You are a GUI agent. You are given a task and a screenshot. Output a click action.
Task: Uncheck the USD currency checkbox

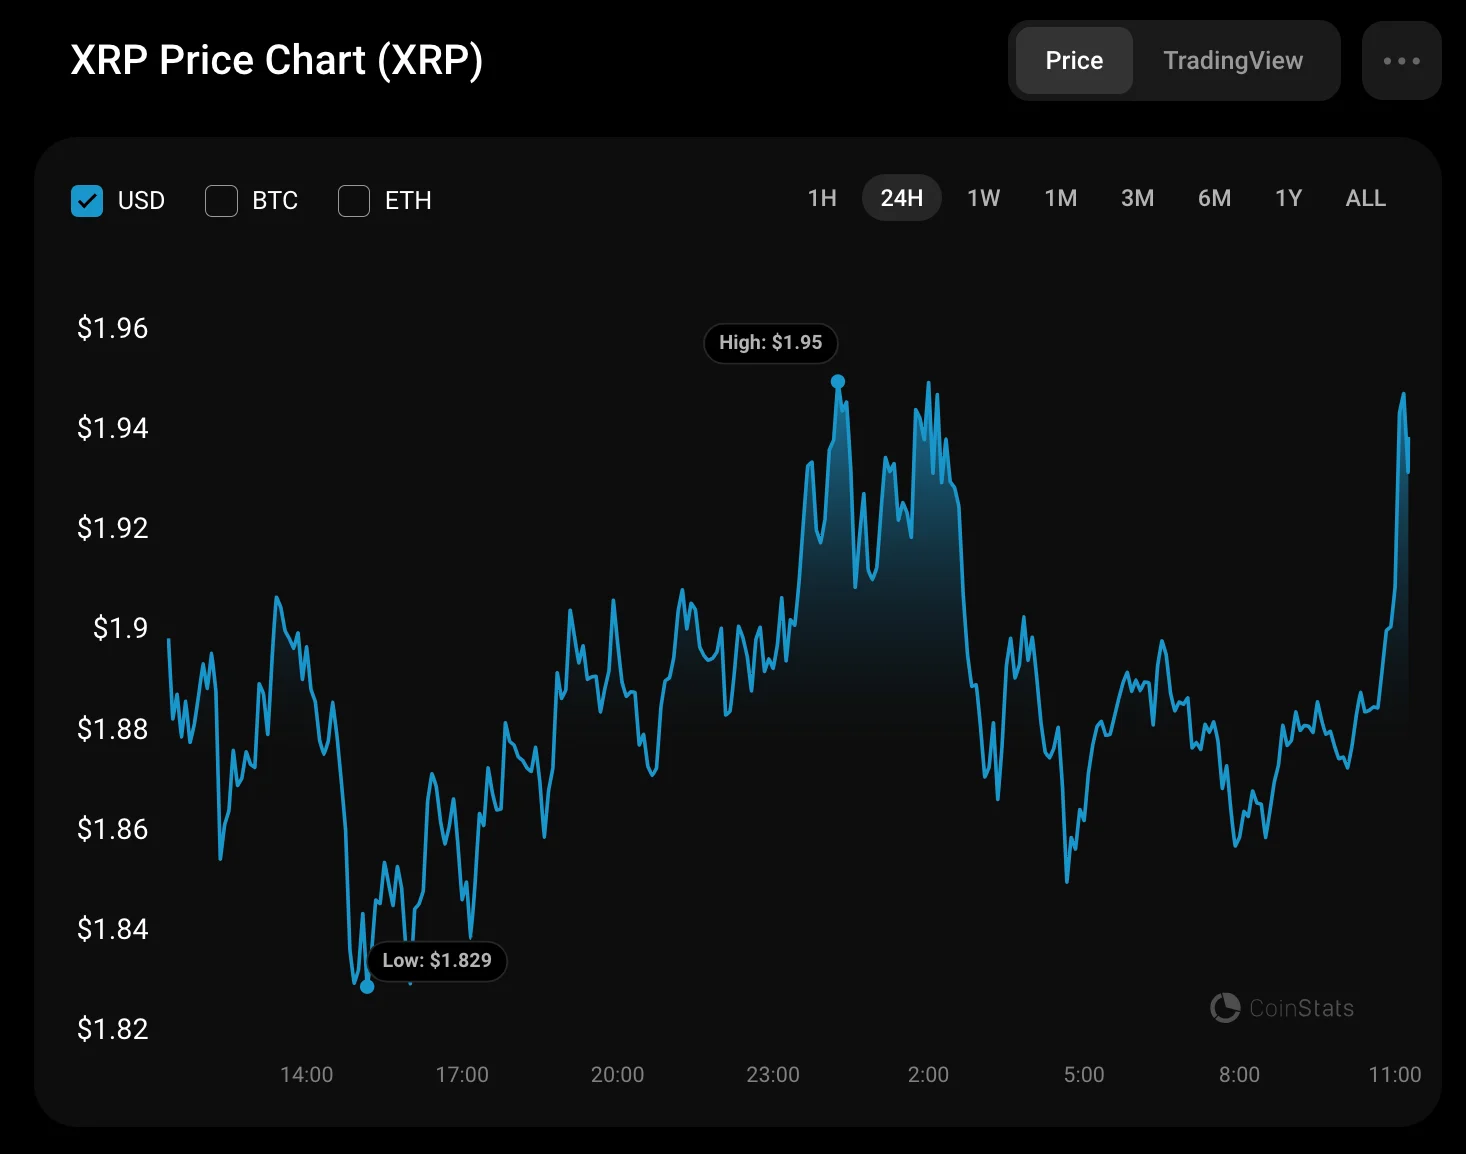87,201
